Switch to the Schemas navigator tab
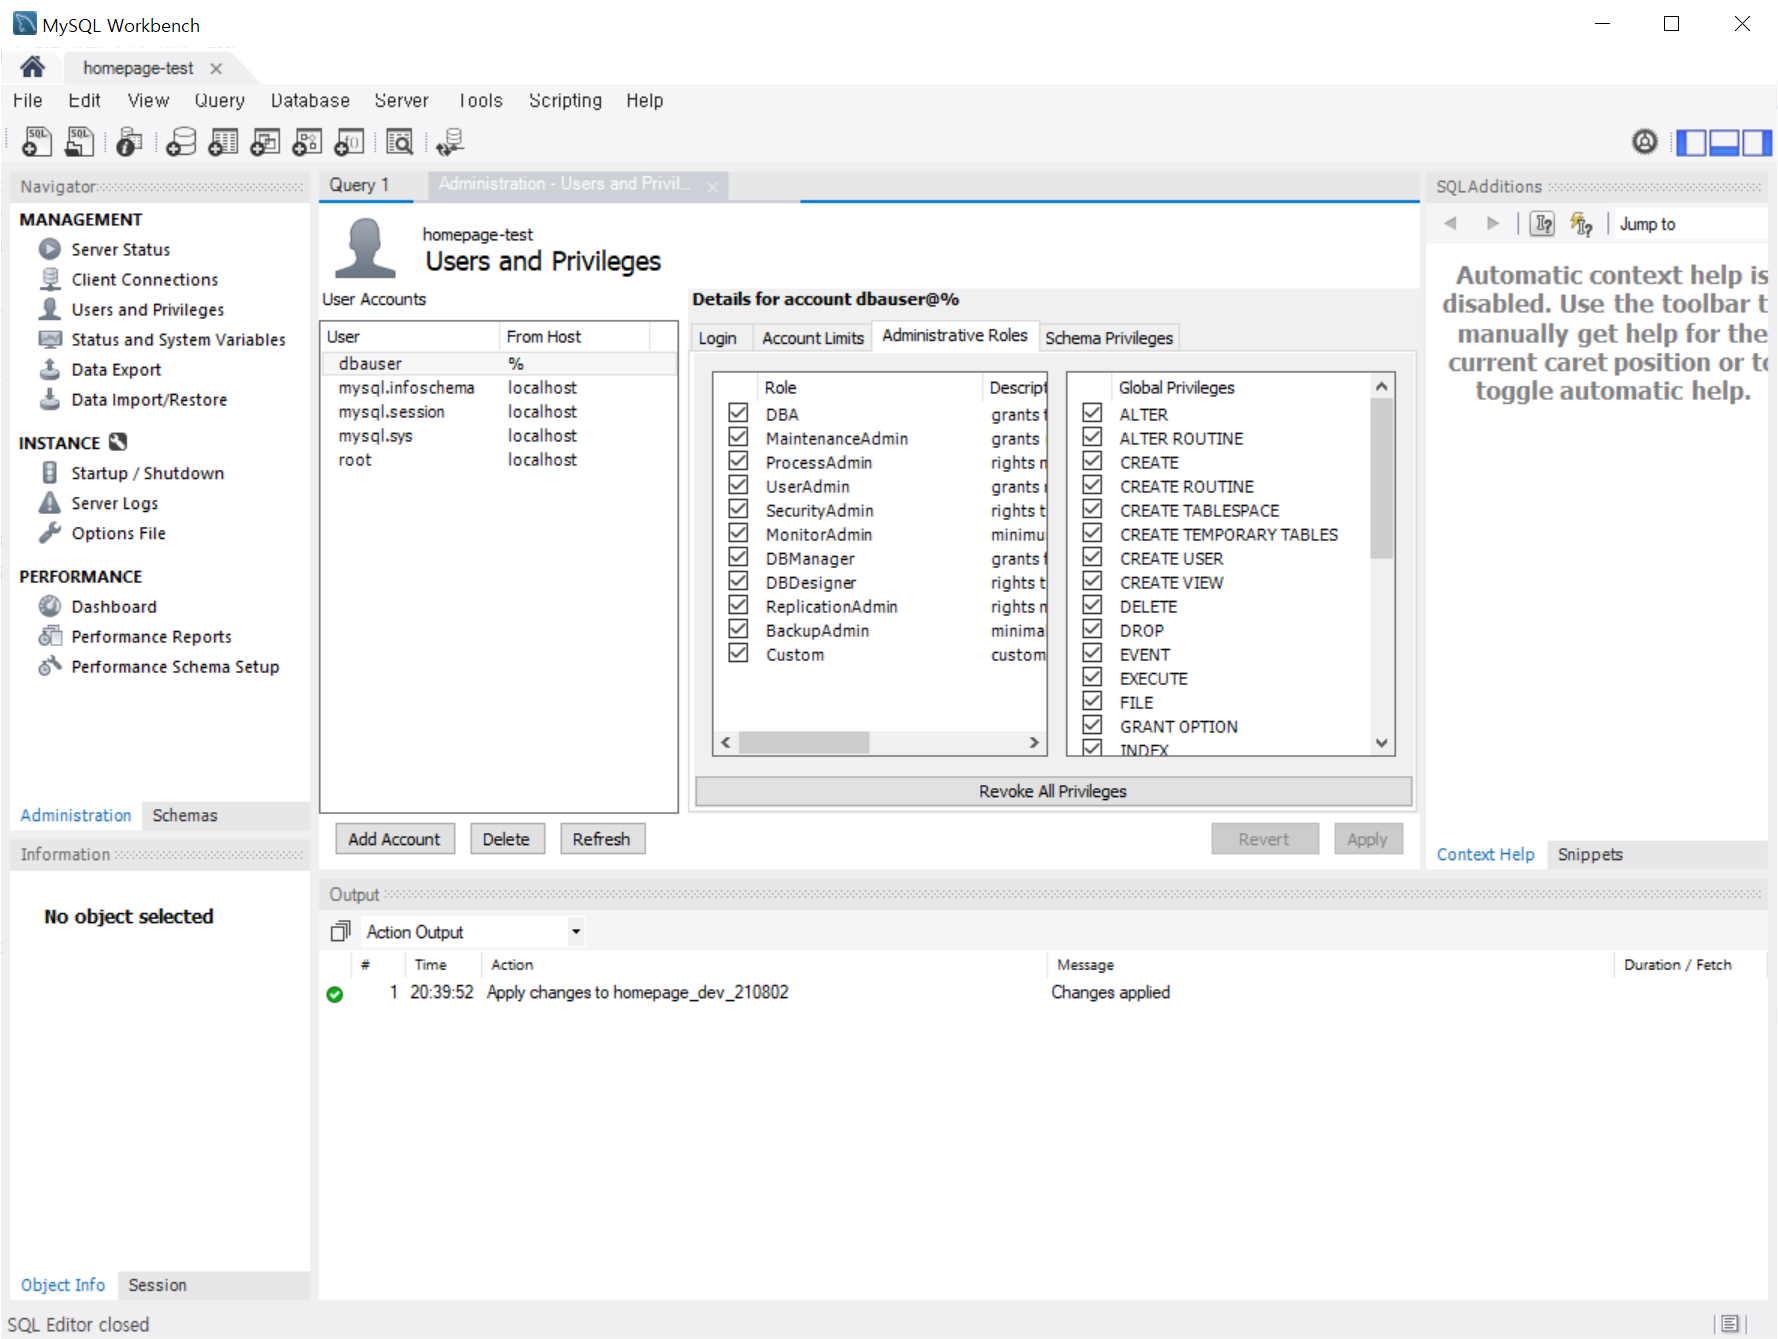The image size is (1778, 1339). (x=185, y=815)
